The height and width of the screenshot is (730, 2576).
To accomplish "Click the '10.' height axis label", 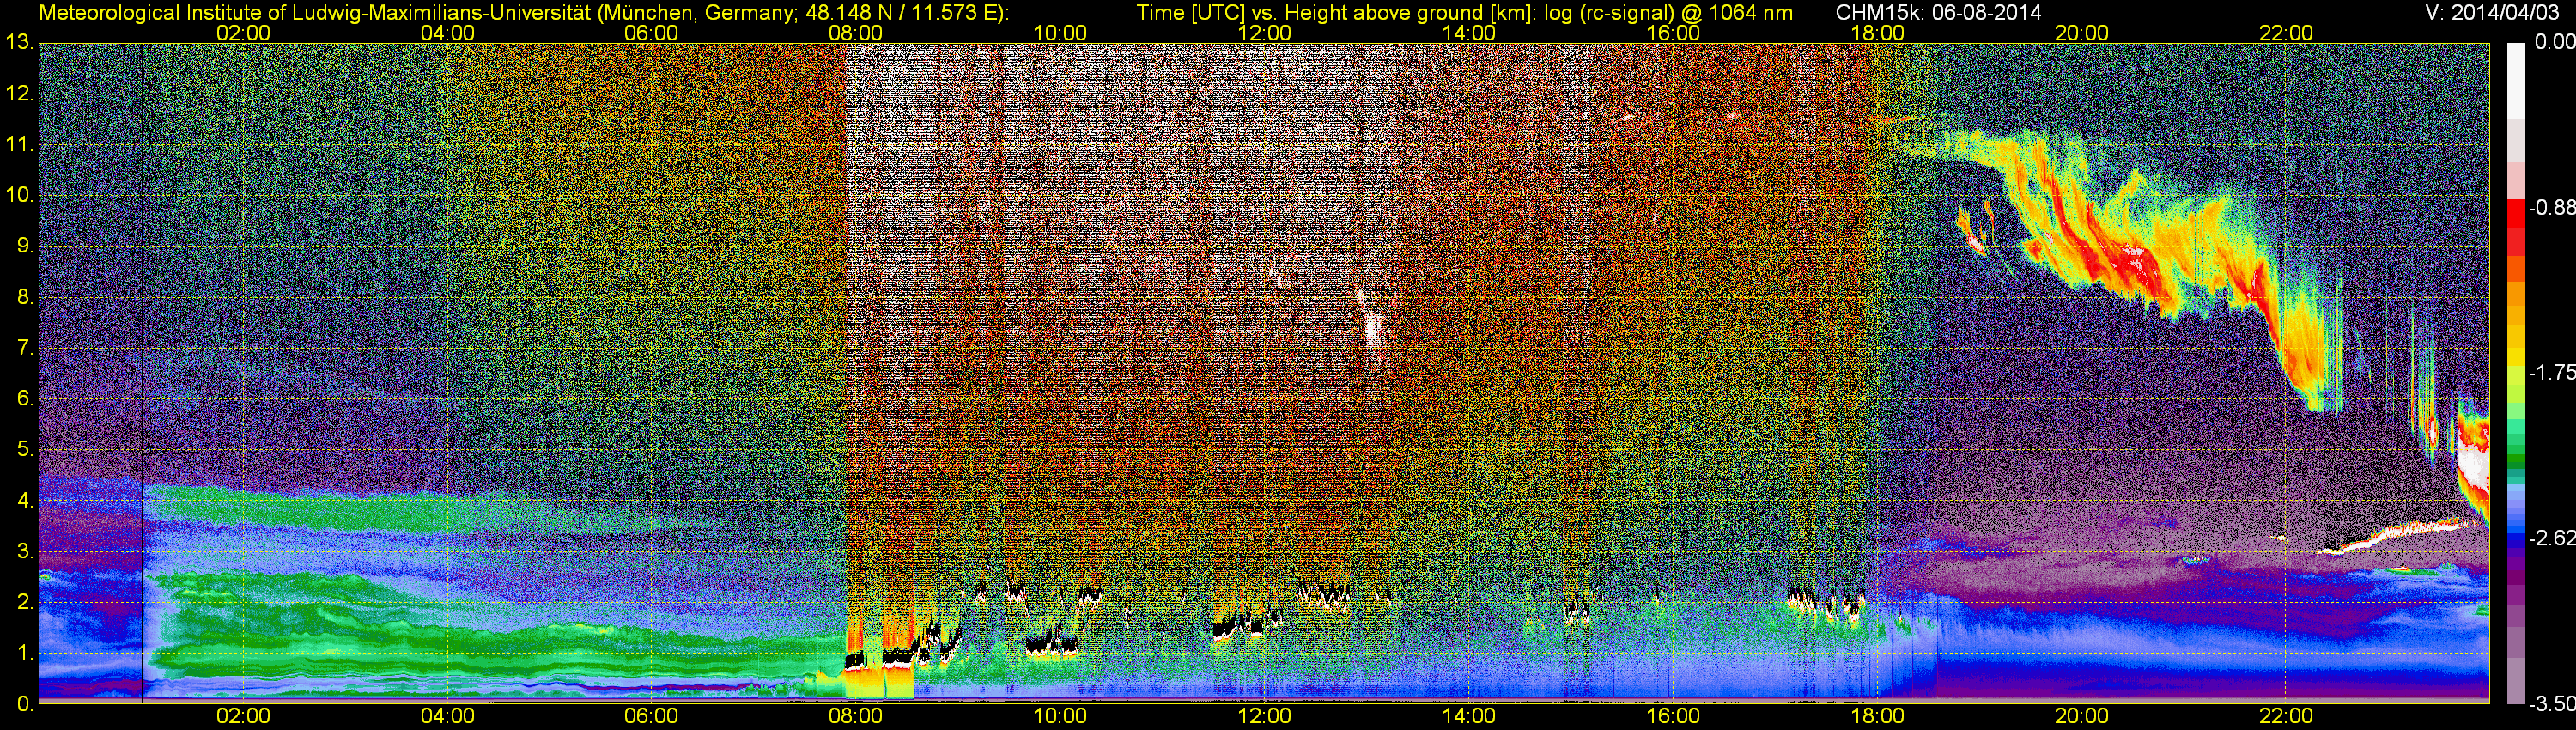I will 19,195.
